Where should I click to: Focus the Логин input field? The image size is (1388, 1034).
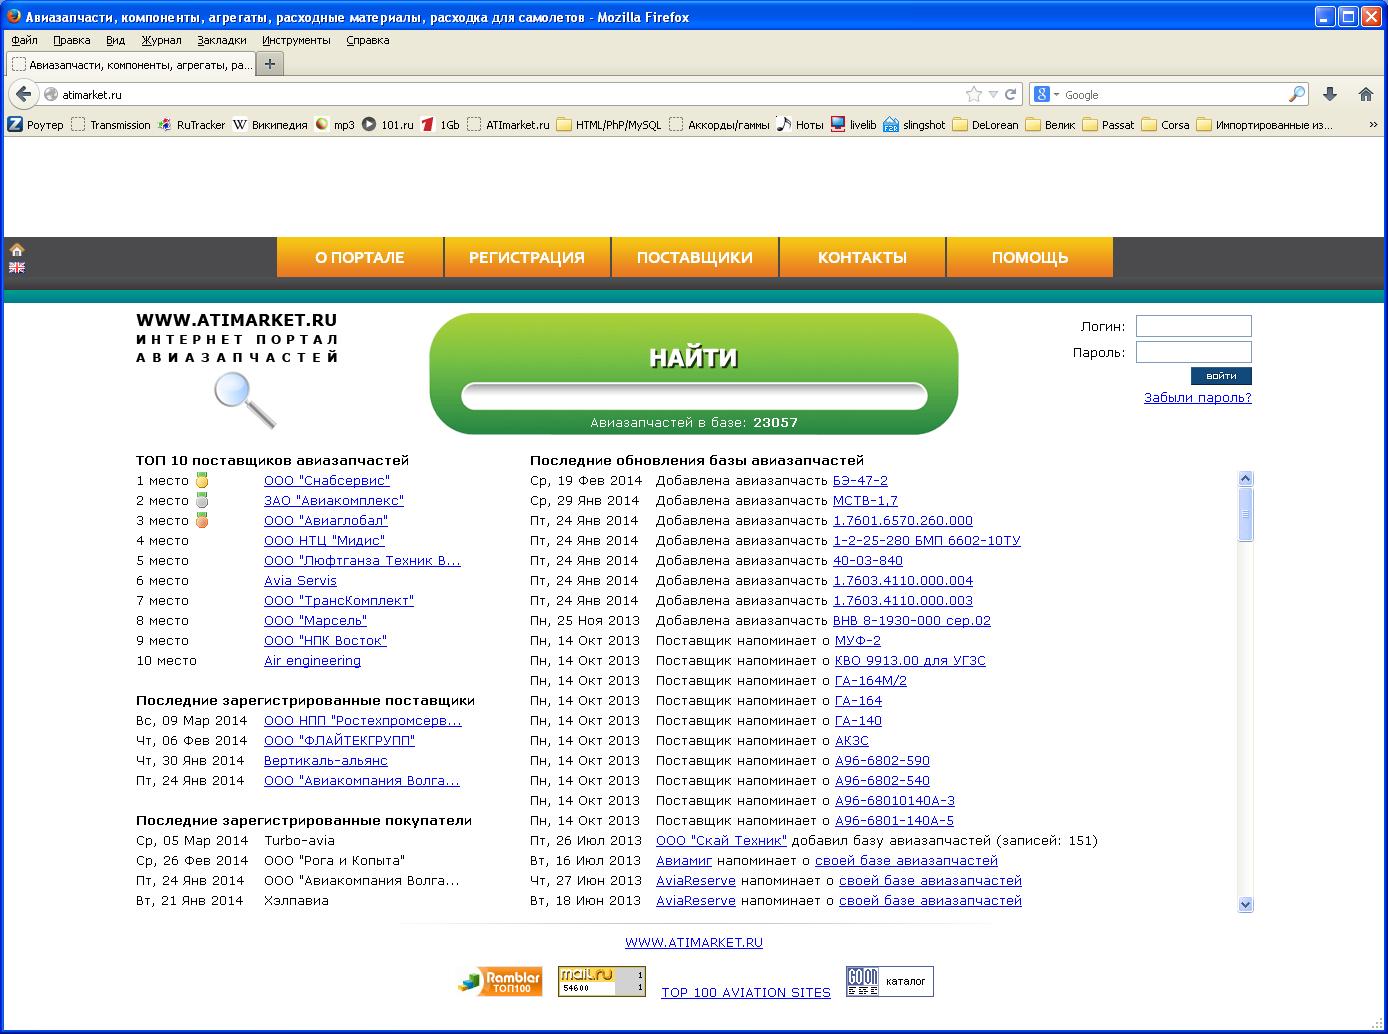1194,326
